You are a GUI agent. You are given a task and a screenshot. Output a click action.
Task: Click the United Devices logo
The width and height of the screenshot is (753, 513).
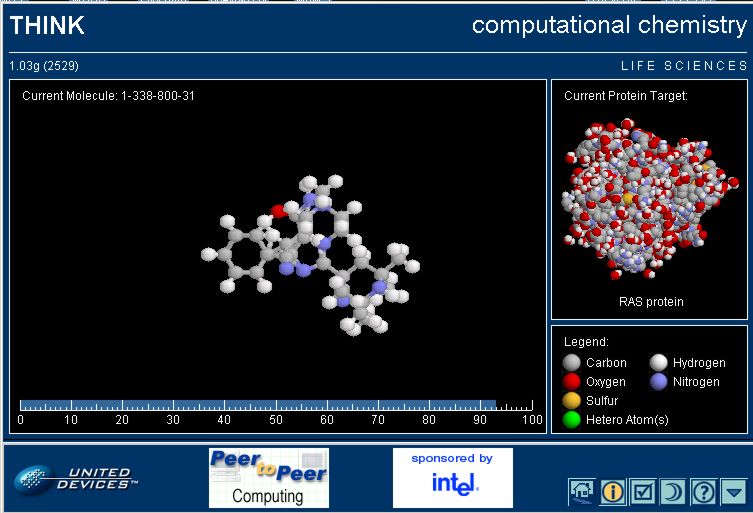(75, 478)
